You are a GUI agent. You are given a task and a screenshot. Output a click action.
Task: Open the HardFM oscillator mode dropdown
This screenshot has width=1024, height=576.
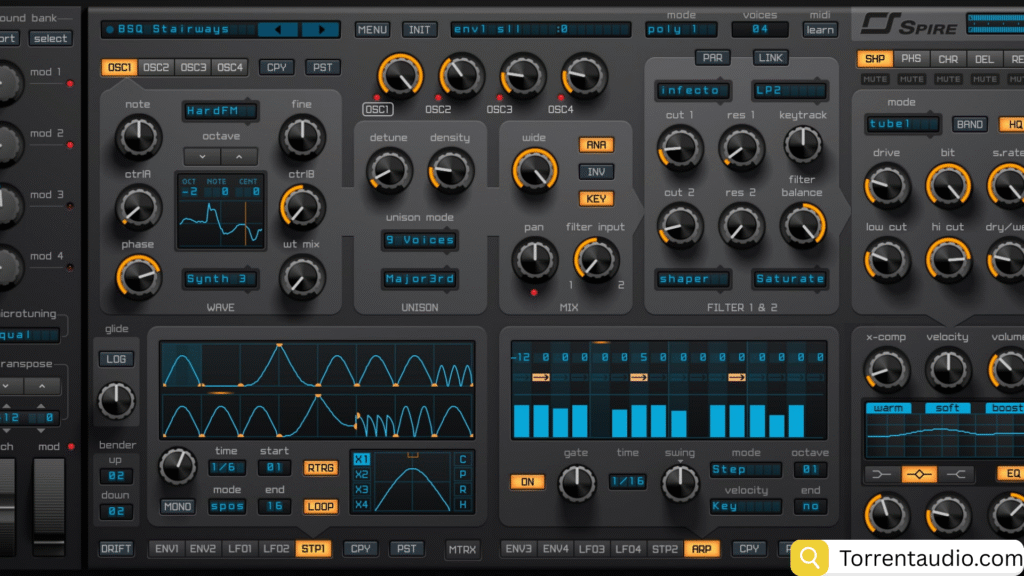coord(220,111)
